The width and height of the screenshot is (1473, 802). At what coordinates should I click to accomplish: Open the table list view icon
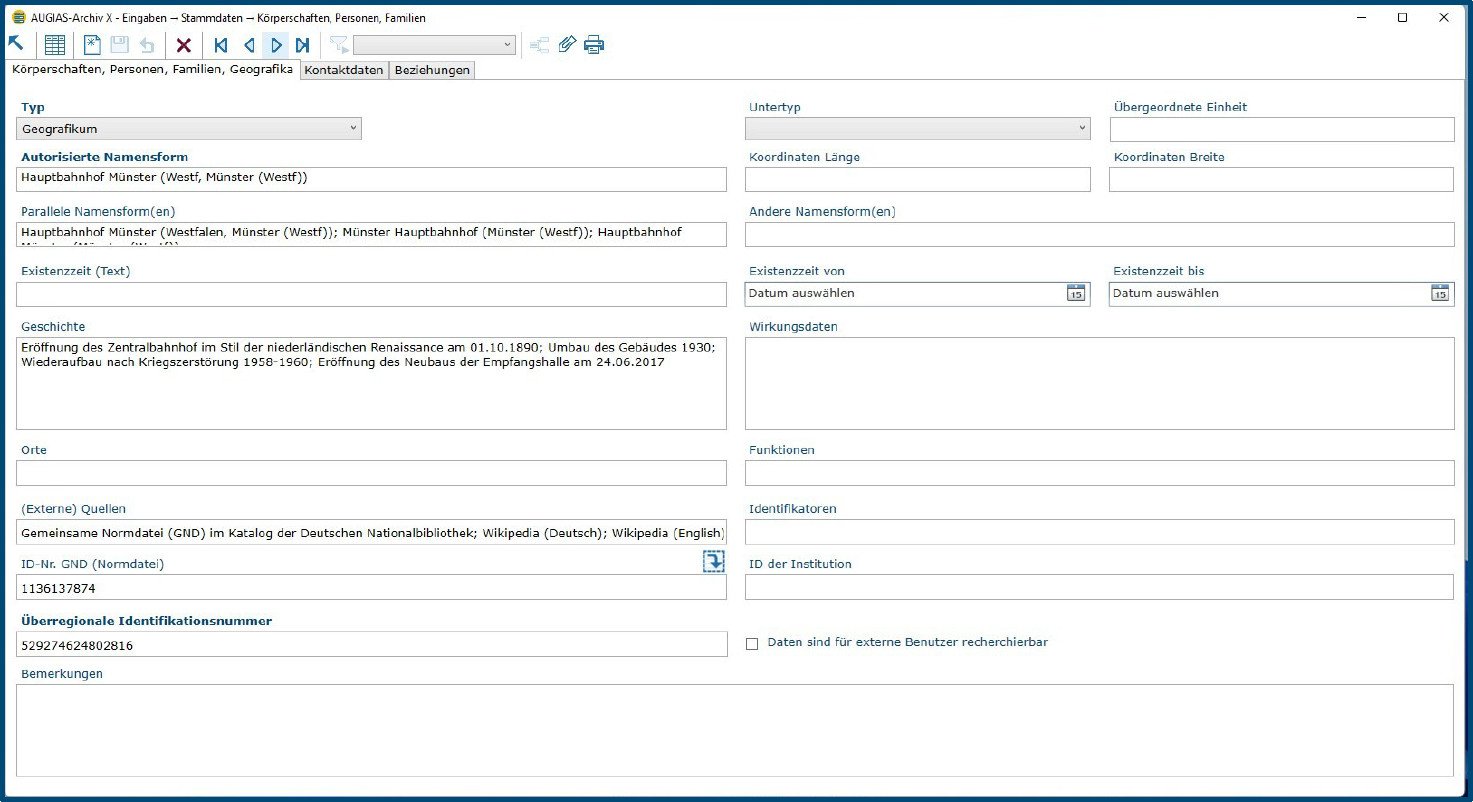[55, 45]
